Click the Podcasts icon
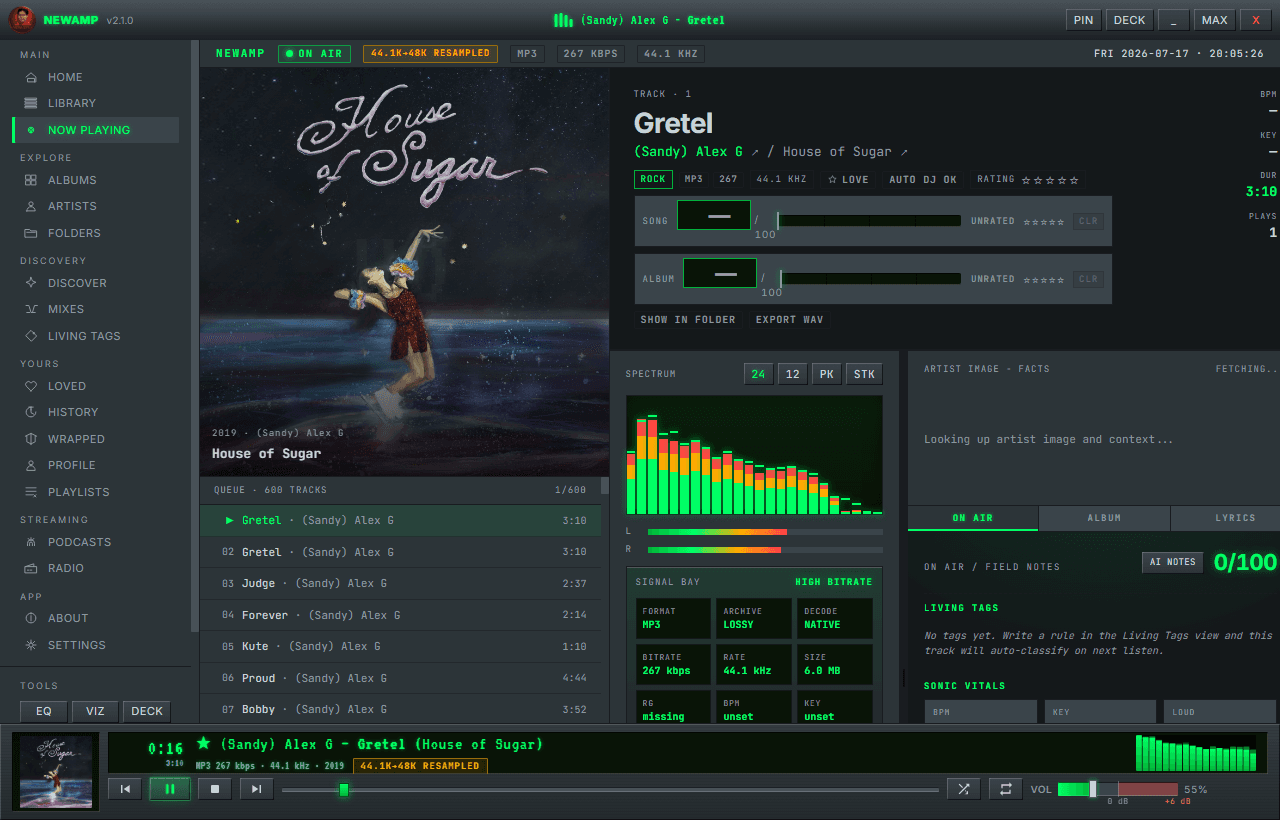This screenshot has height=820, width=1280. (x=31, y=542)
